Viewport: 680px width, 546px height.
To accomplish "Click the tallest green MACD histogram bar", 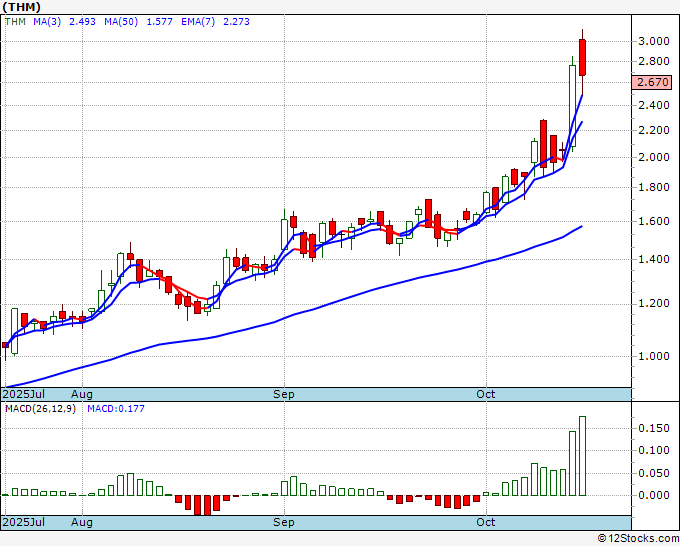I will tap(582, 456).
